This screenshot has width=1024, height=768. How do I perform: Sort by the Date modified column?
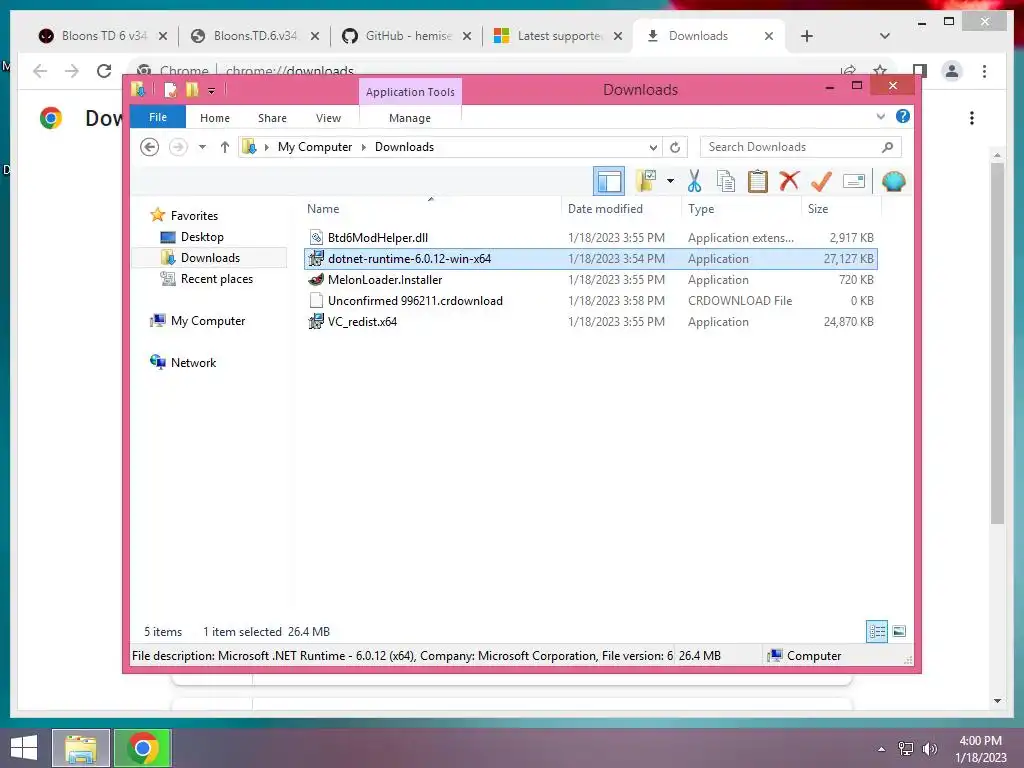click(622, 208)
